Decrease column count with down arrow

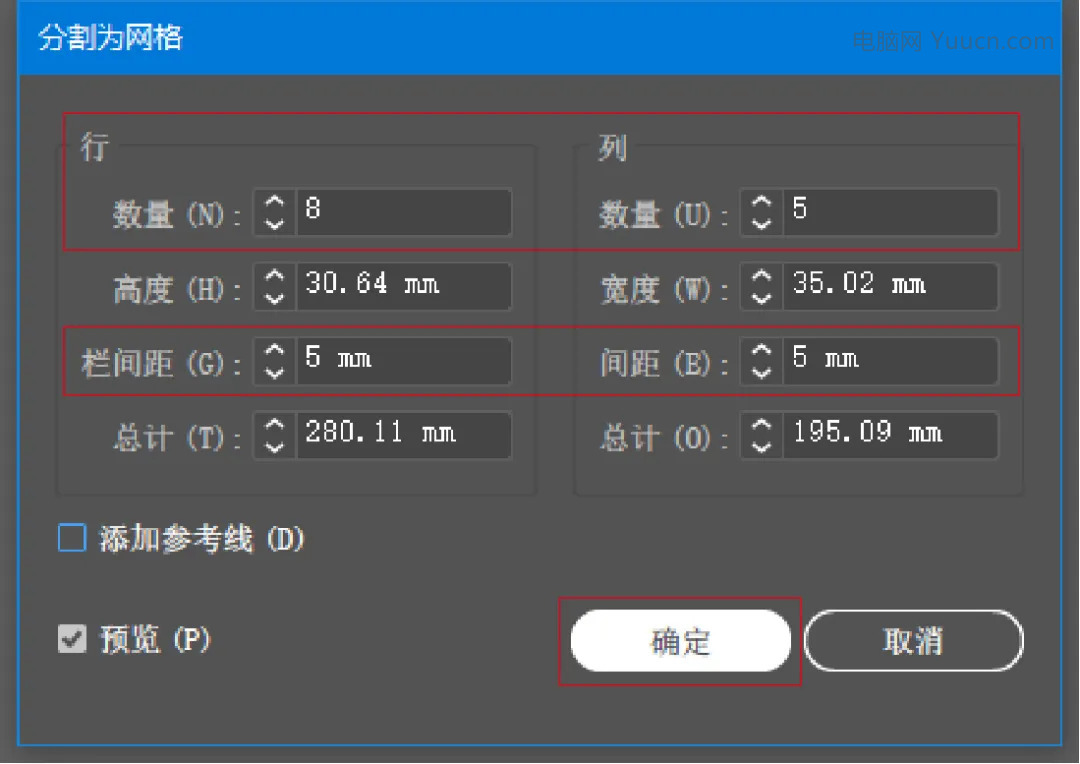761,223
